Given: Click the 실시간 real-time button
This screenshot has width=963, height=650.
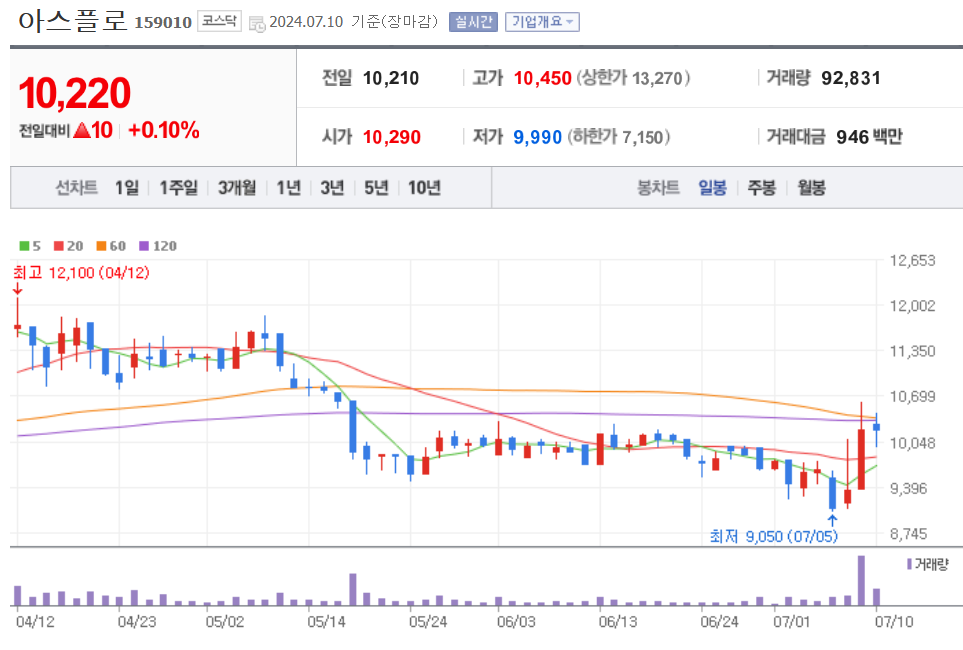Looking at the screenshot, I should 473,22.
